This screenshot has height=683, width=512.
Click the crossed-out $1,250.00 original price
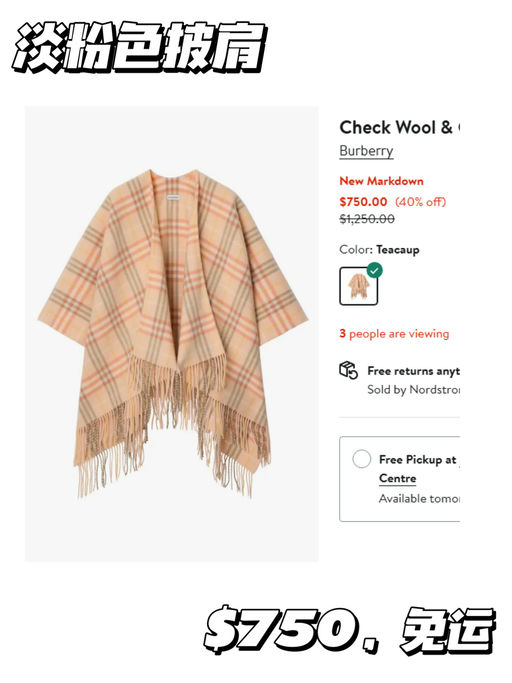367,219
